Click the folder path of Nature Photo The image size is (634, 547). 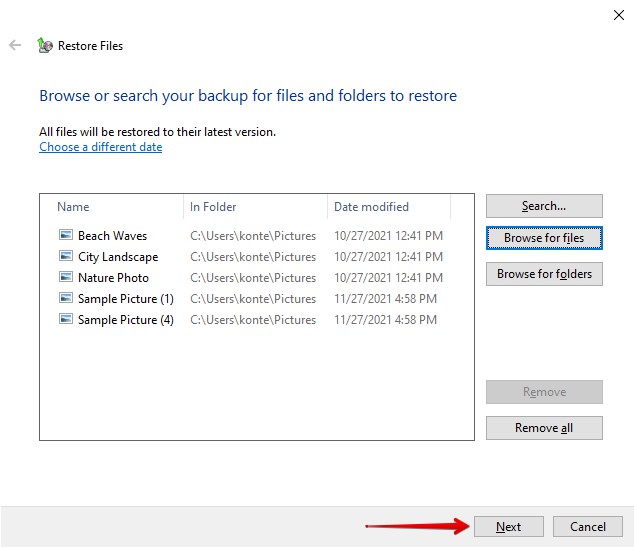253,278
